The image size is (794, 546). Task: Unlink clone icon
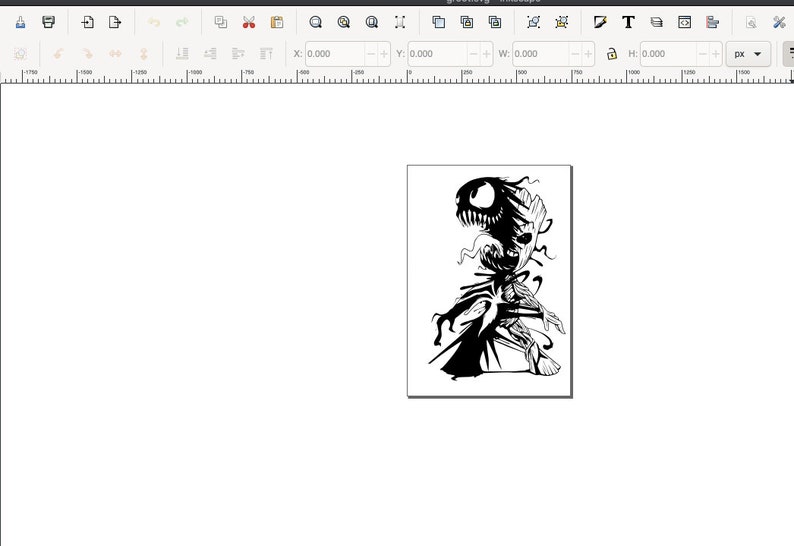point(495,22)
